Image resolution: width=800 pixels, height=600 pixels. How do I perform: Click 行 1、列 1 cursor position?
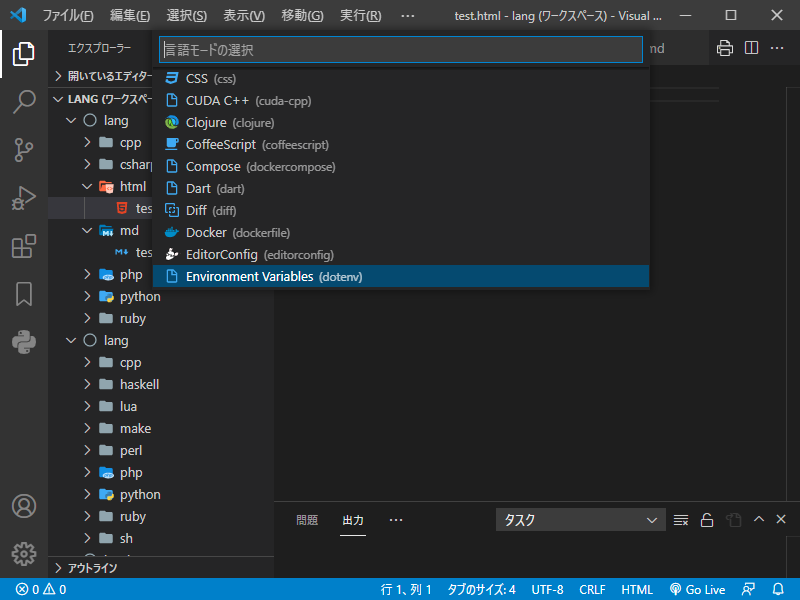pyautogui.click(x=406, y=589)
